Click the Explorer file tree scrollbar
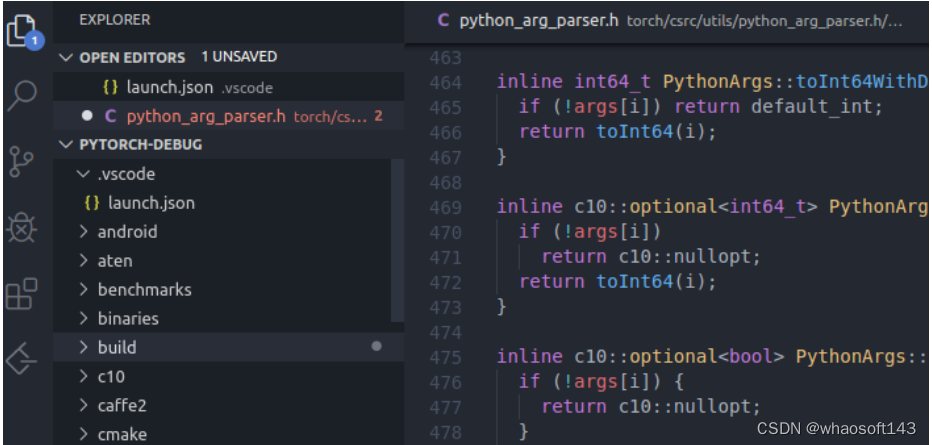The width and height of the screenshot is (932, 445). click(x=398, y=239)
